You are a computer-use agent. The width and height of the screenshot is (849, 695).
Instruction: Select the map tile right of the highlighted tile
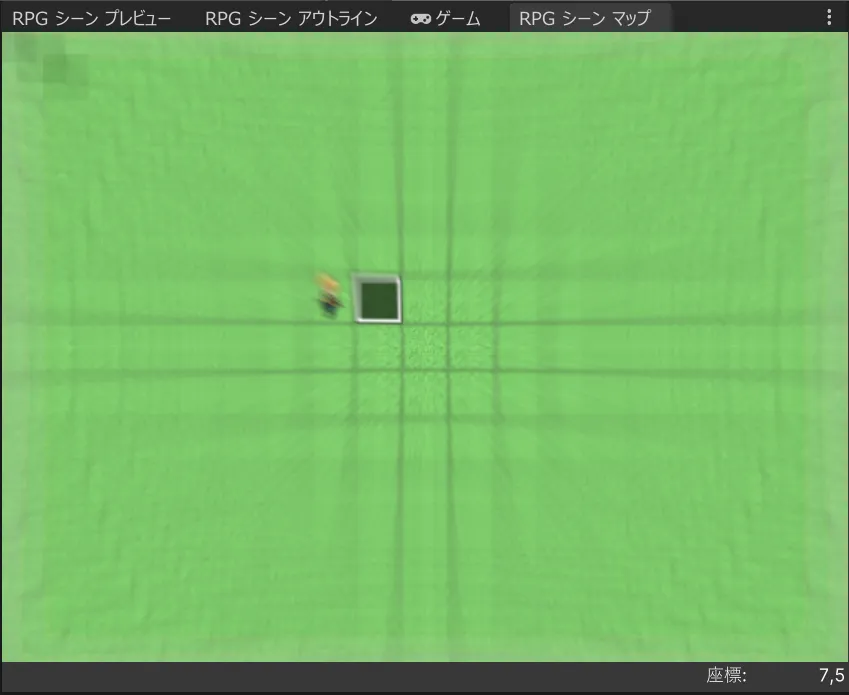coord(426,299)
